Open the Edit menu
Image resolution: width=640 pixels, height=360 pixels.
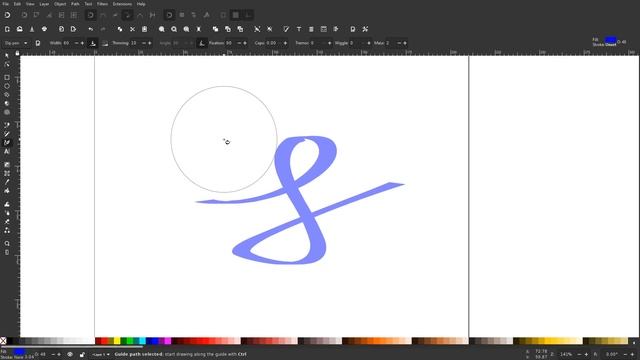click(x=17, y=4)
